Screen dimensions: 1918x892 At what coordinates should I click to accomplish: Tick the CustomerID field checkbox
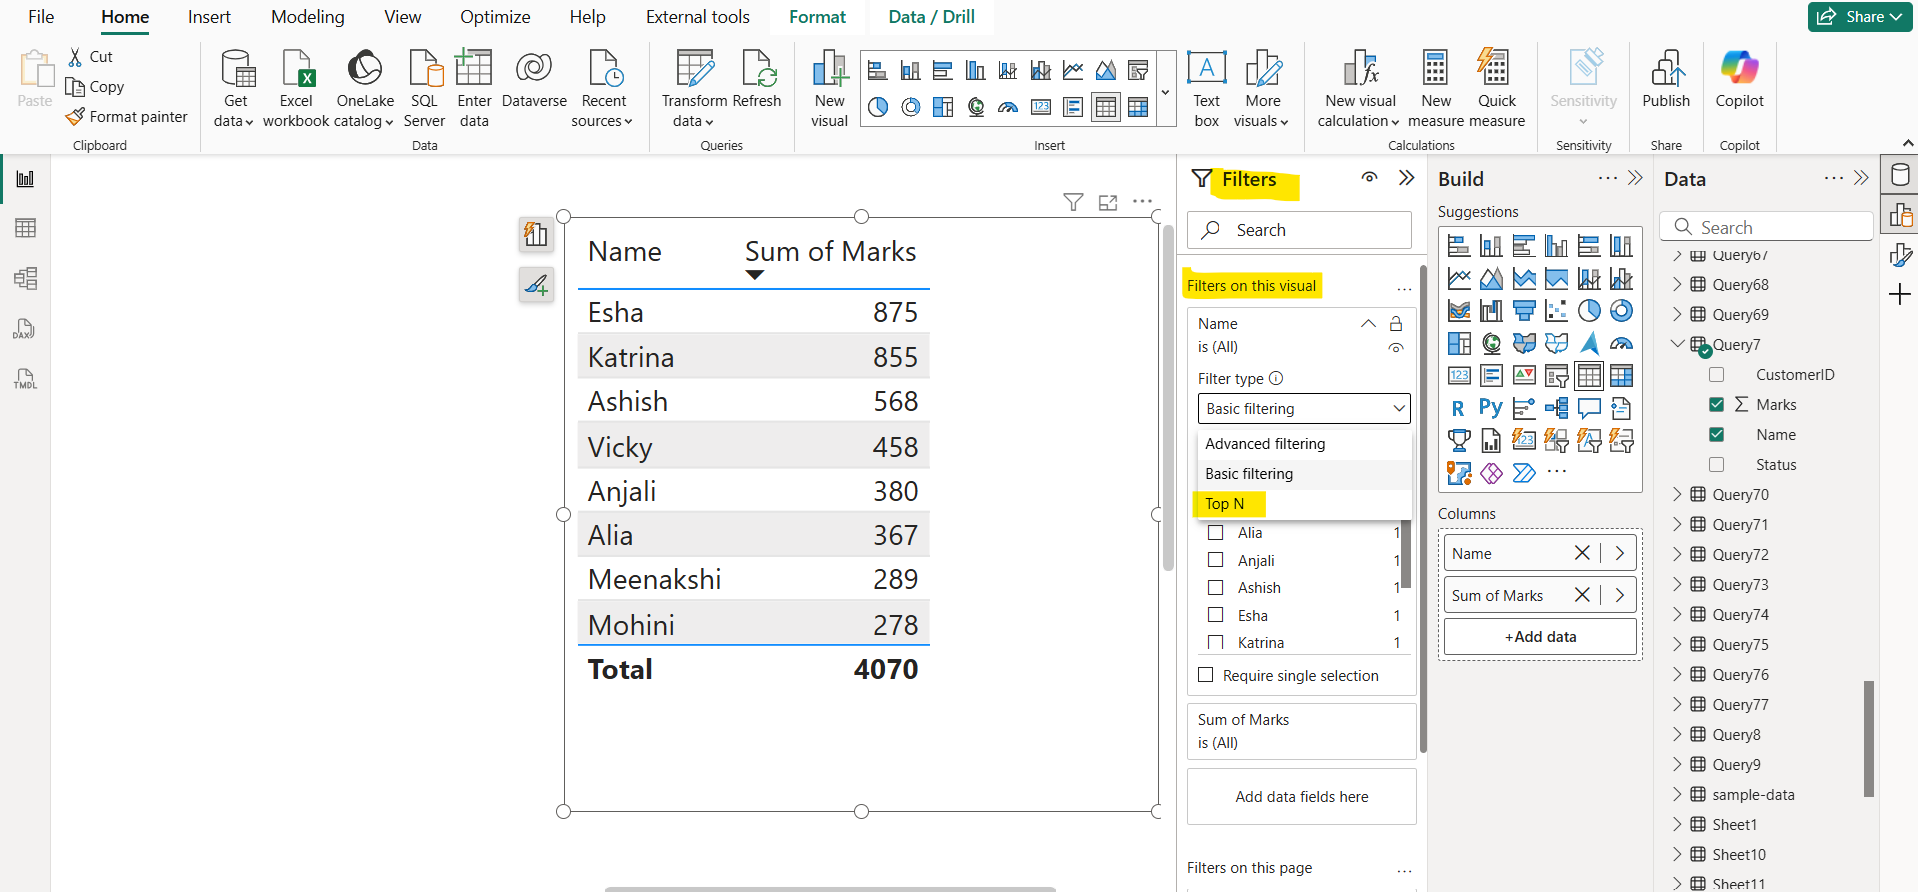click(x=1716, y=375)
